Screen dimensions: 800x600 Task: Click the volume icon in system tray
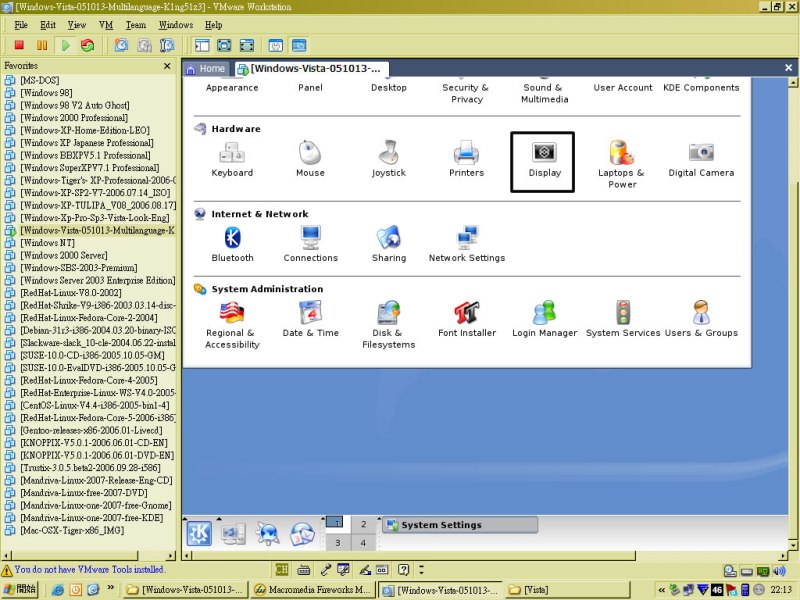pyautogui.click(x=779, y=571)
